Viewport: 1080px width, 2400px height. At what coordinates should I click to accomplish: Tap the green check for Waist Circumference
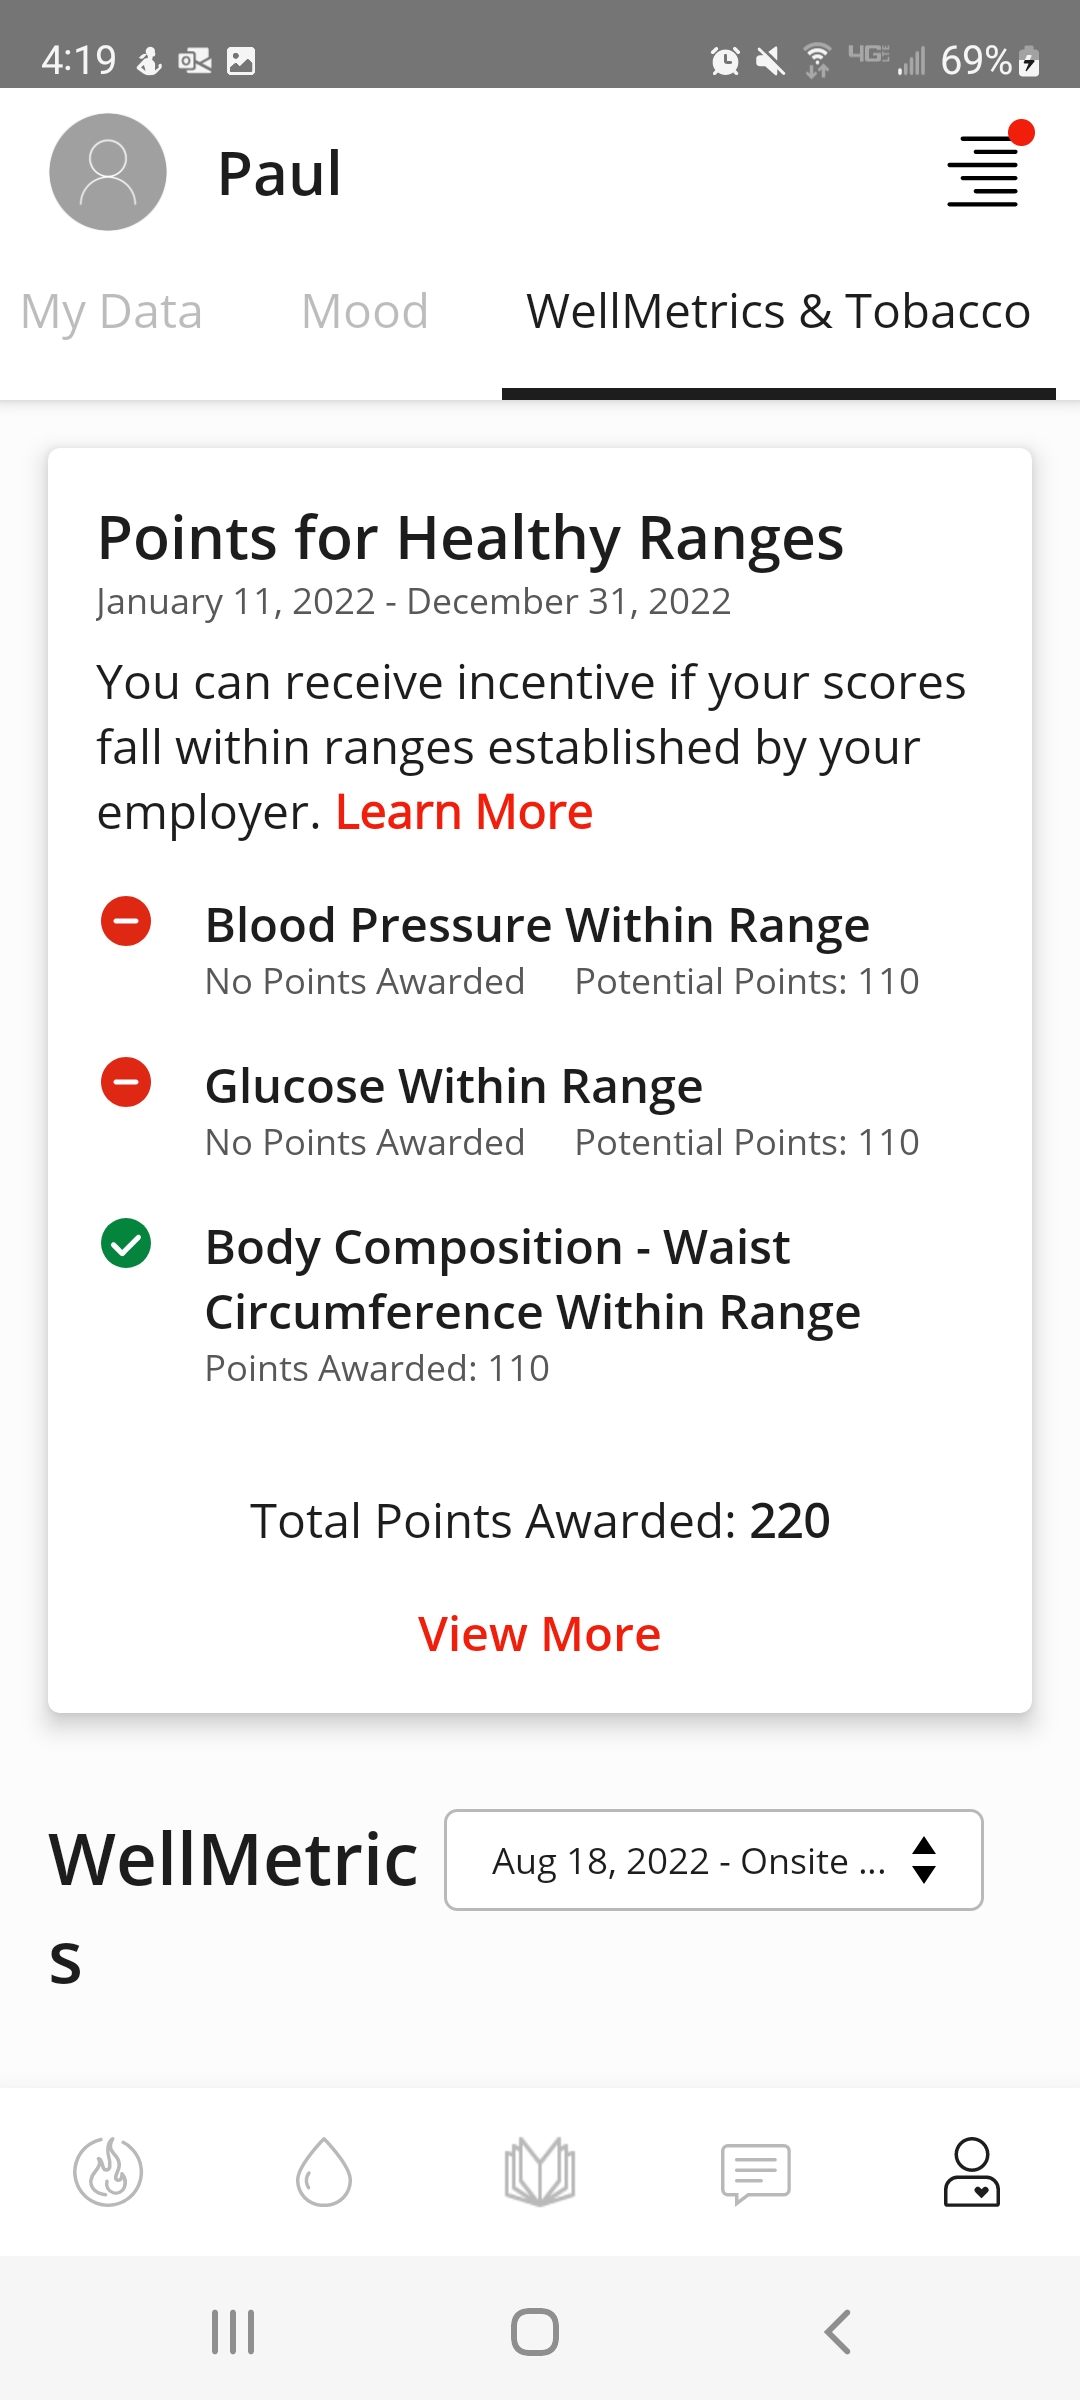[x=126, y=1243]
